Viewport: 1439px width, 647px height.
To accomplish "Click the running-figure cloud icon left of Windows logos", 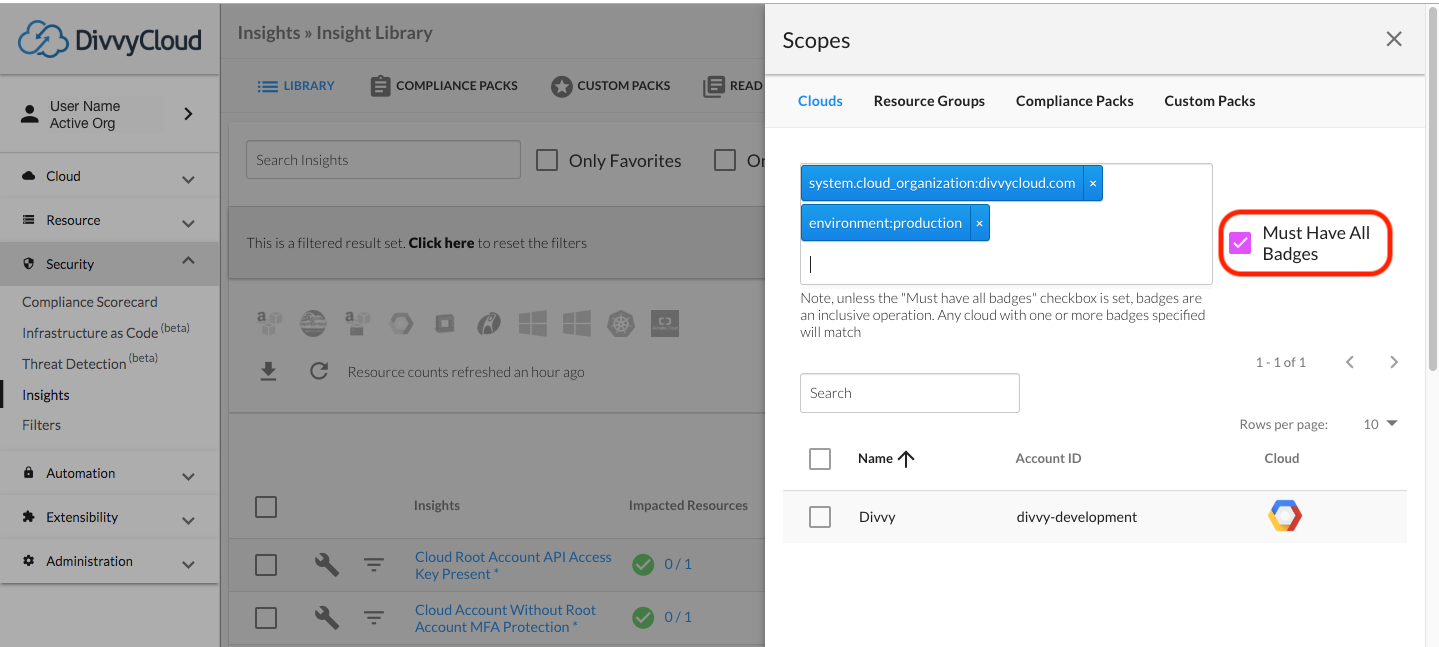I will click(489, 323).
